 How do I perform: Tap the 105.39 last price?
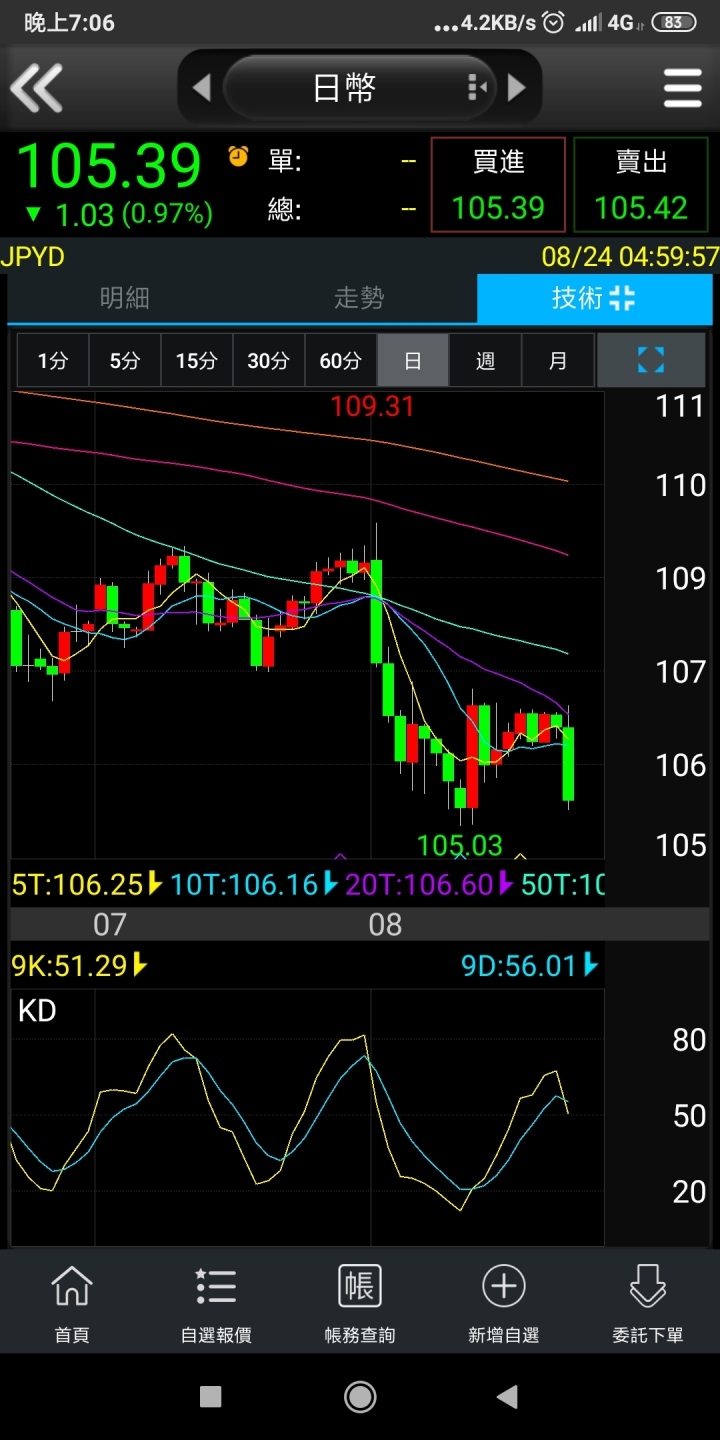(x=110, y=166)
